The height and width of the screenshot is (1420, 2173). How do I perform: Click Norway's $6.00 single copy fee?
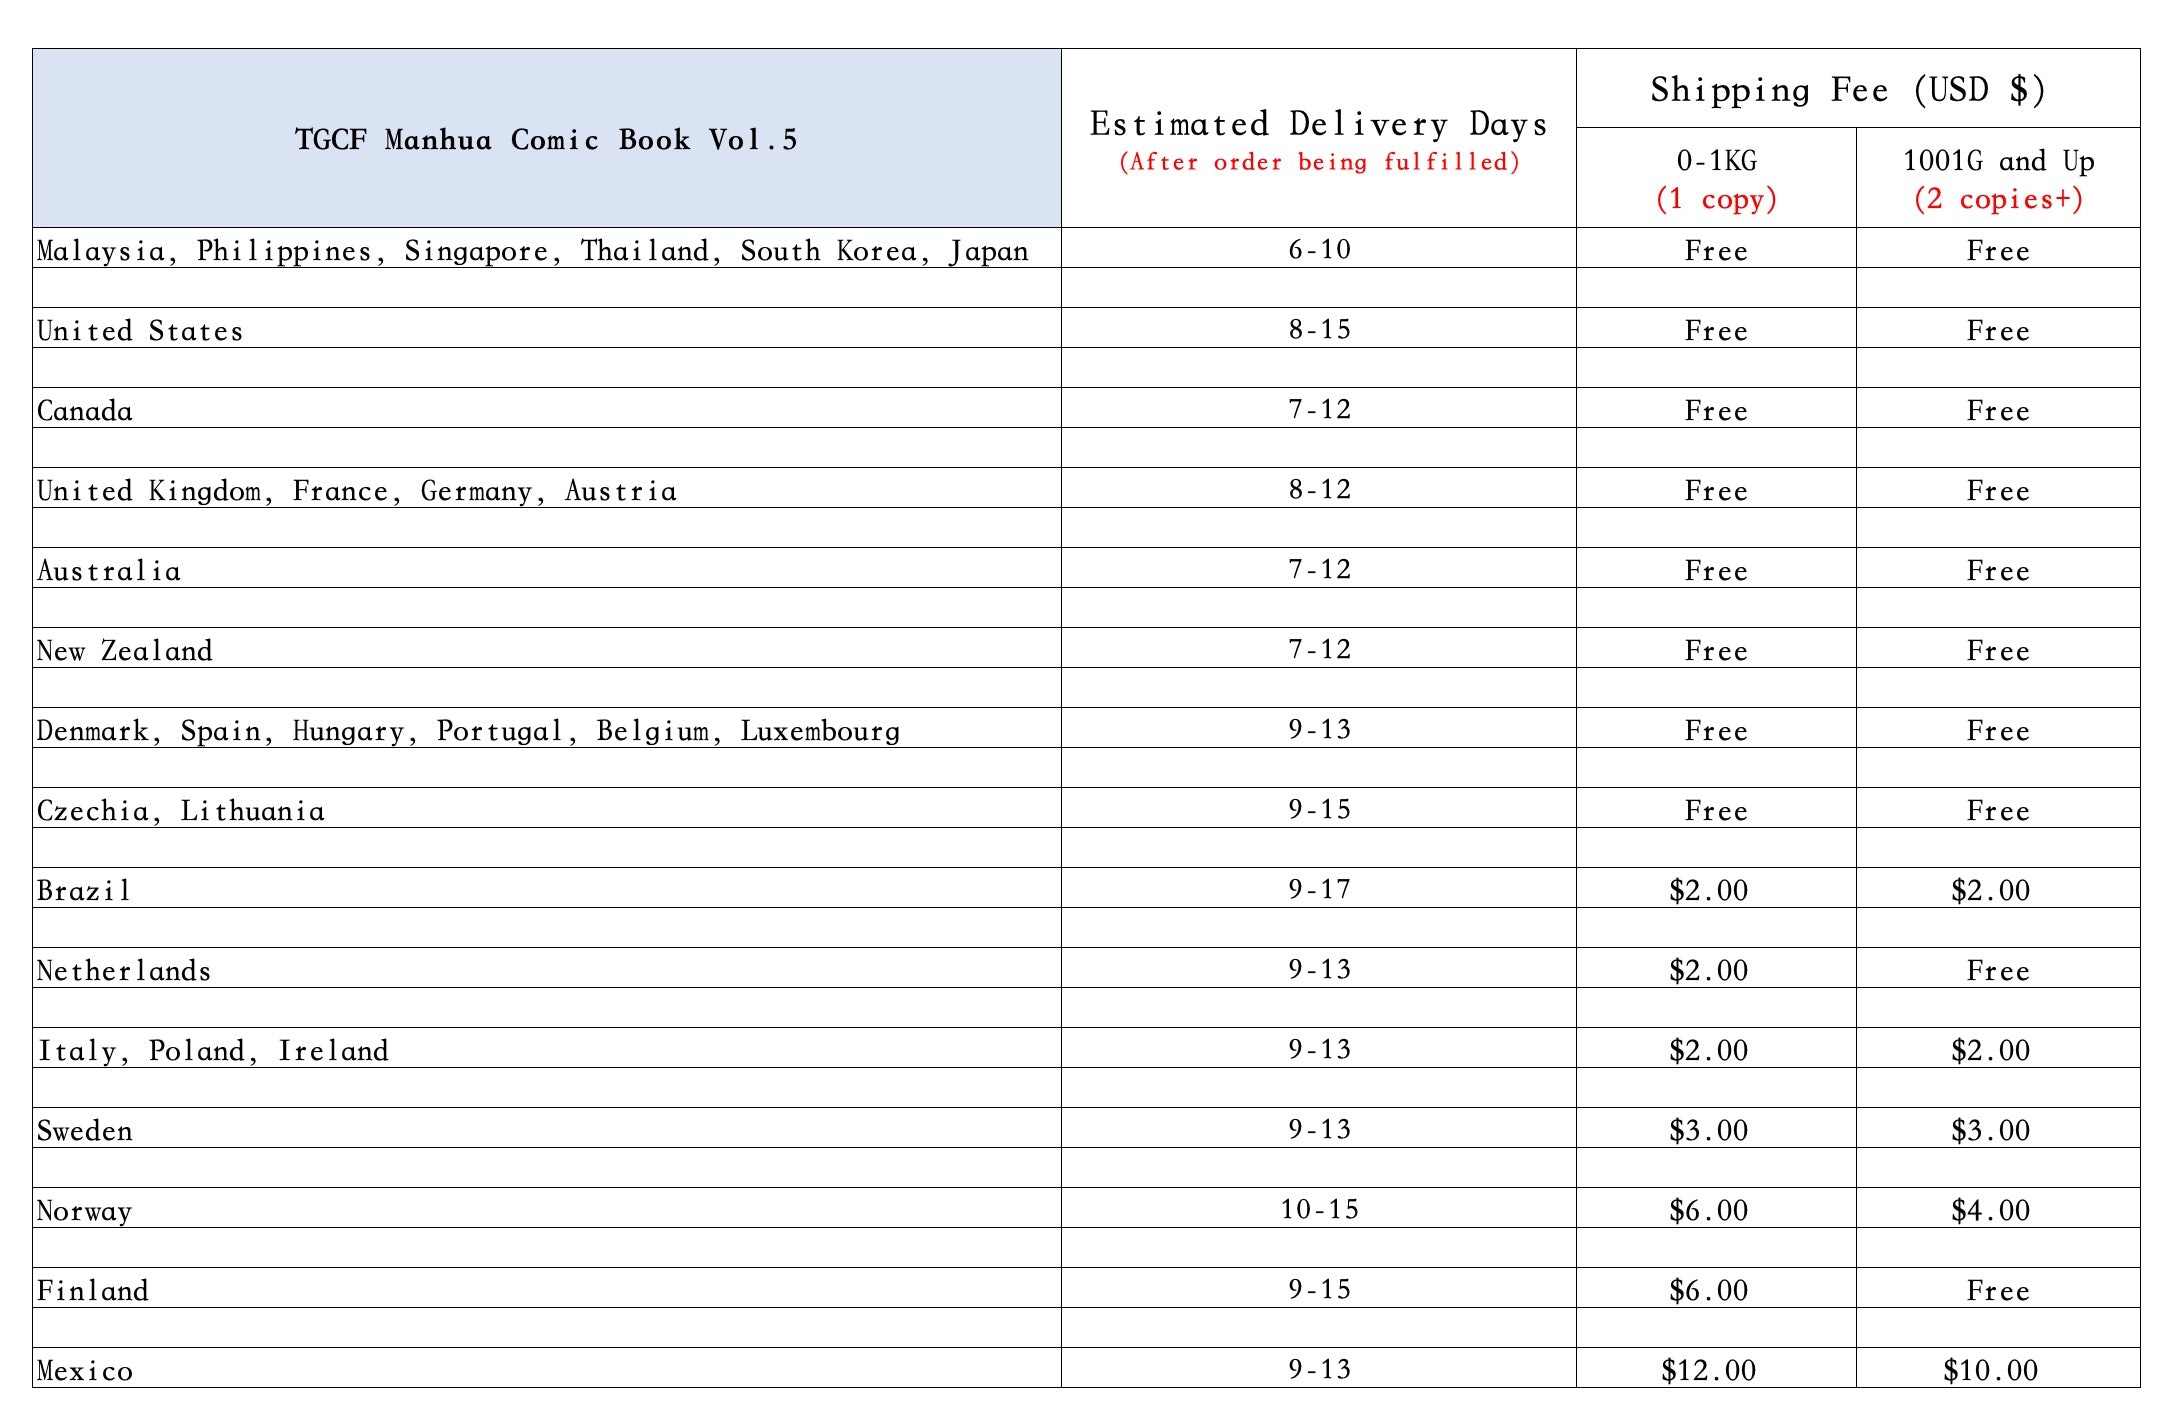[x=1708, y=1210]
